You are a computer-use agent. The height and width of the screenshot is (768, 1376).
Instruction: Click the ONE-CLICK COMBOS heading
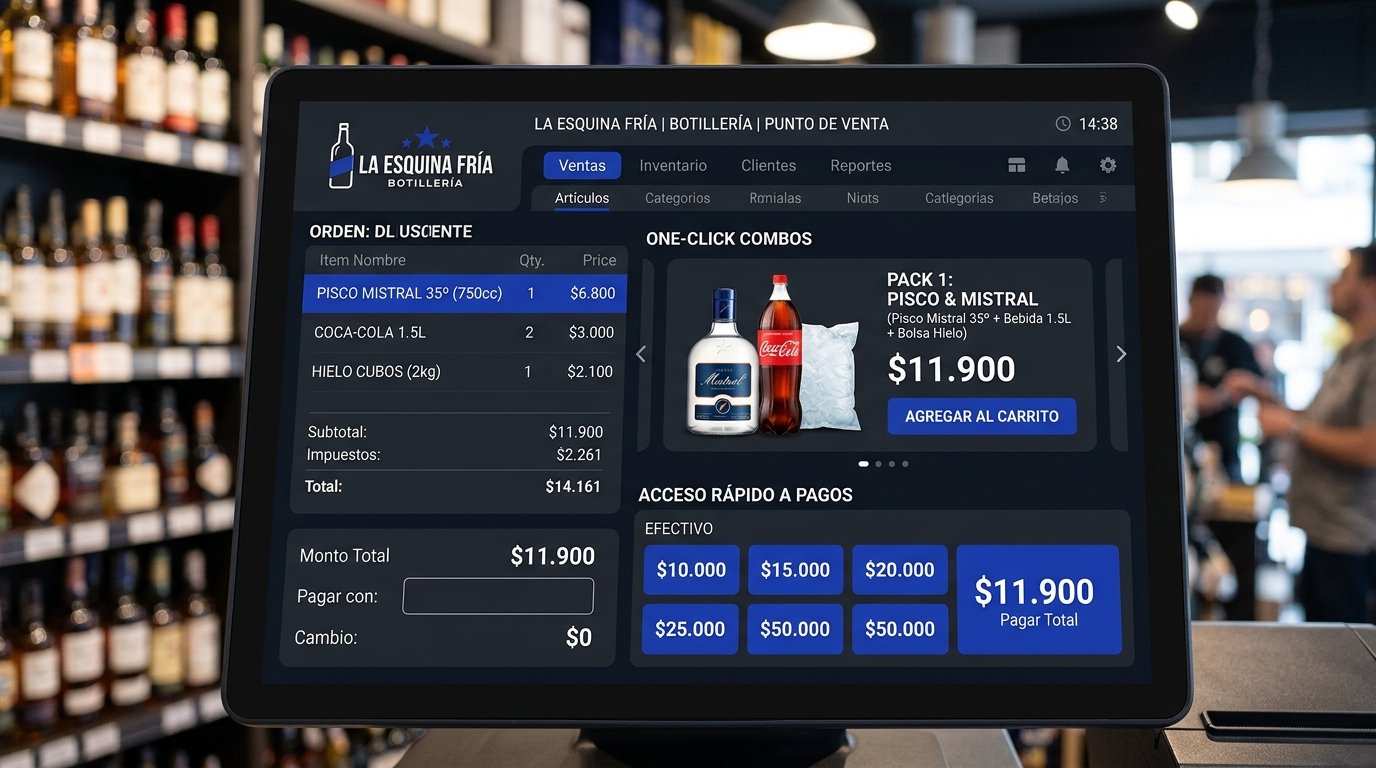[x=729, y=239]
